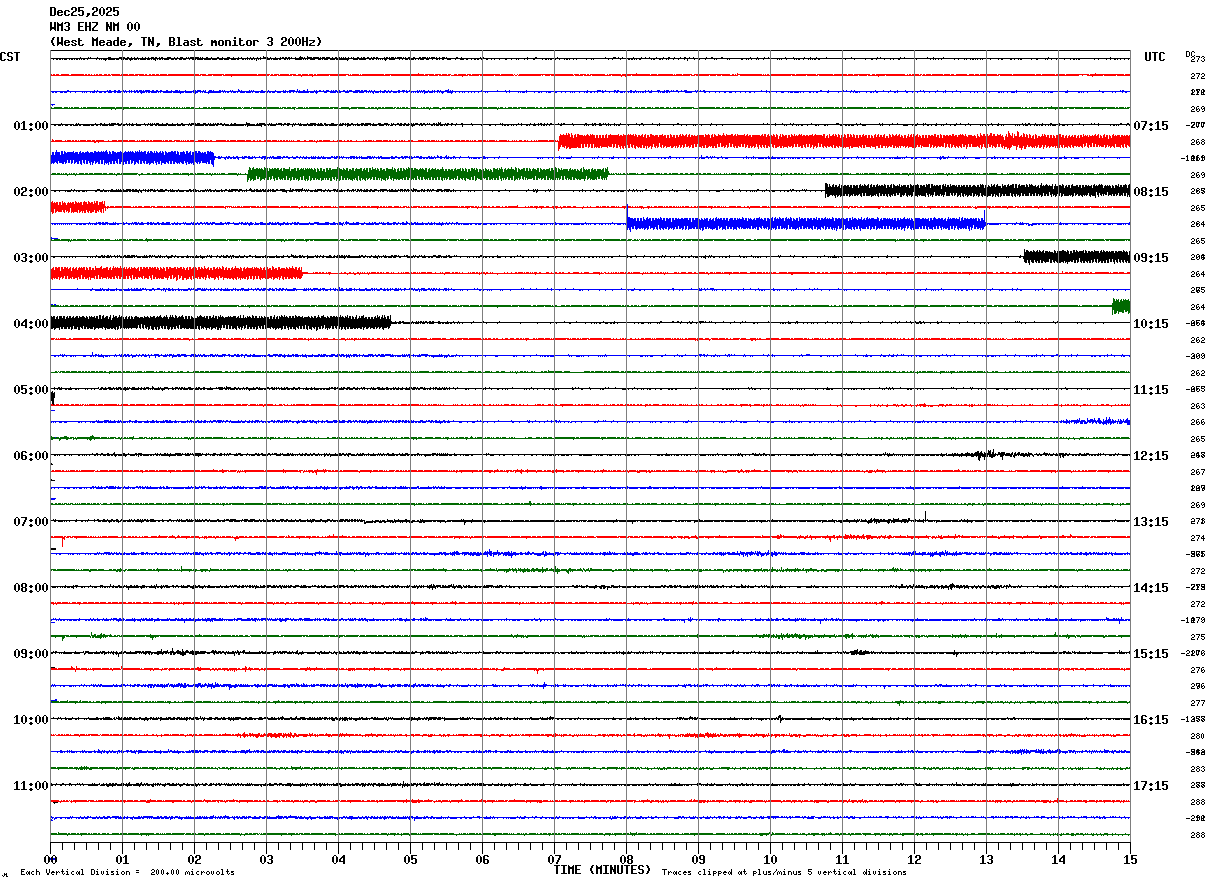Image resolution: width=1210 pixels, height=886 pixels.
Task: Click the UTC time zone label
Action: coord(1155,57)
